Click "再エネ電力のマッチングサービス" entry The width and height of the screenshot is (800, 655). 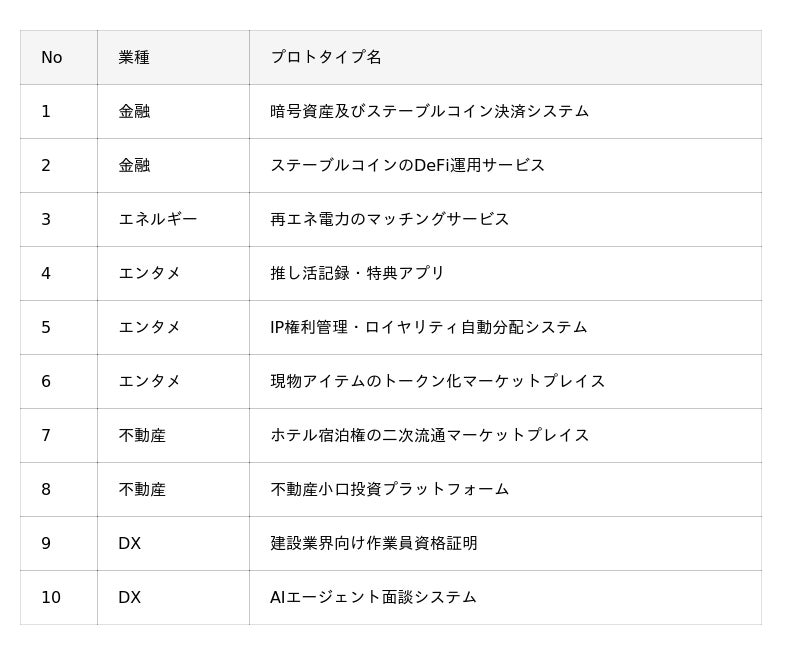389,220
